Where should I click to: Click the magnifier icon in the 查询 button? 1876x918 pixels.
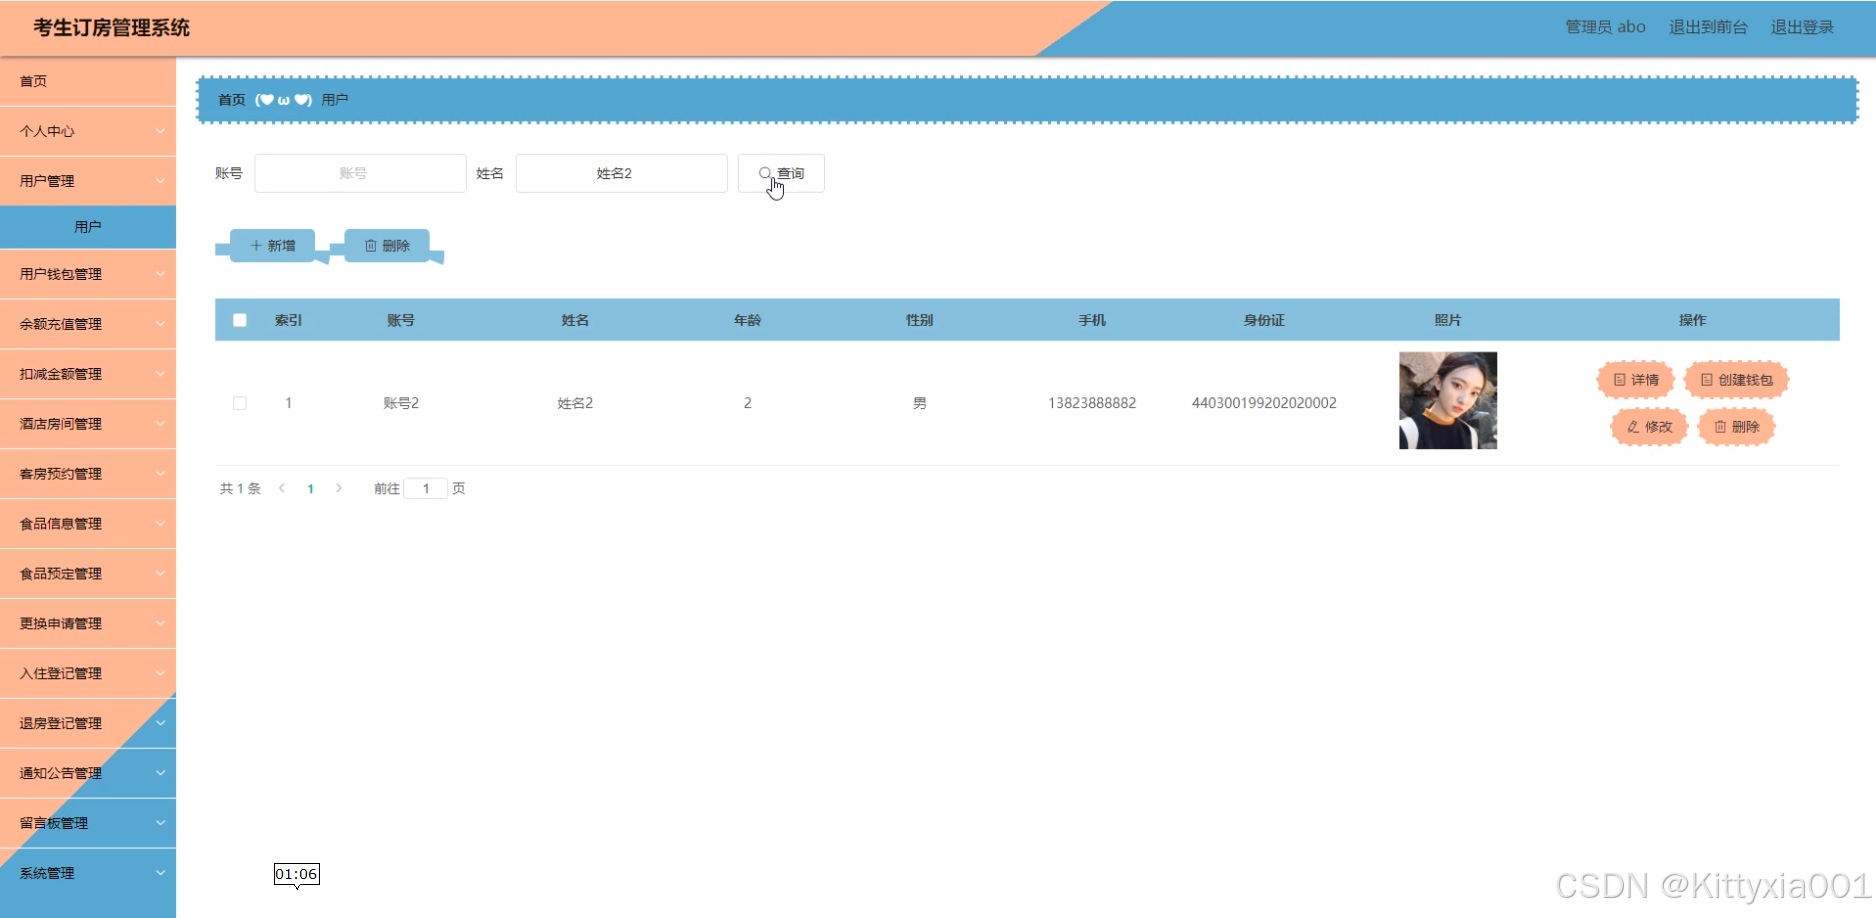point(765,173)
